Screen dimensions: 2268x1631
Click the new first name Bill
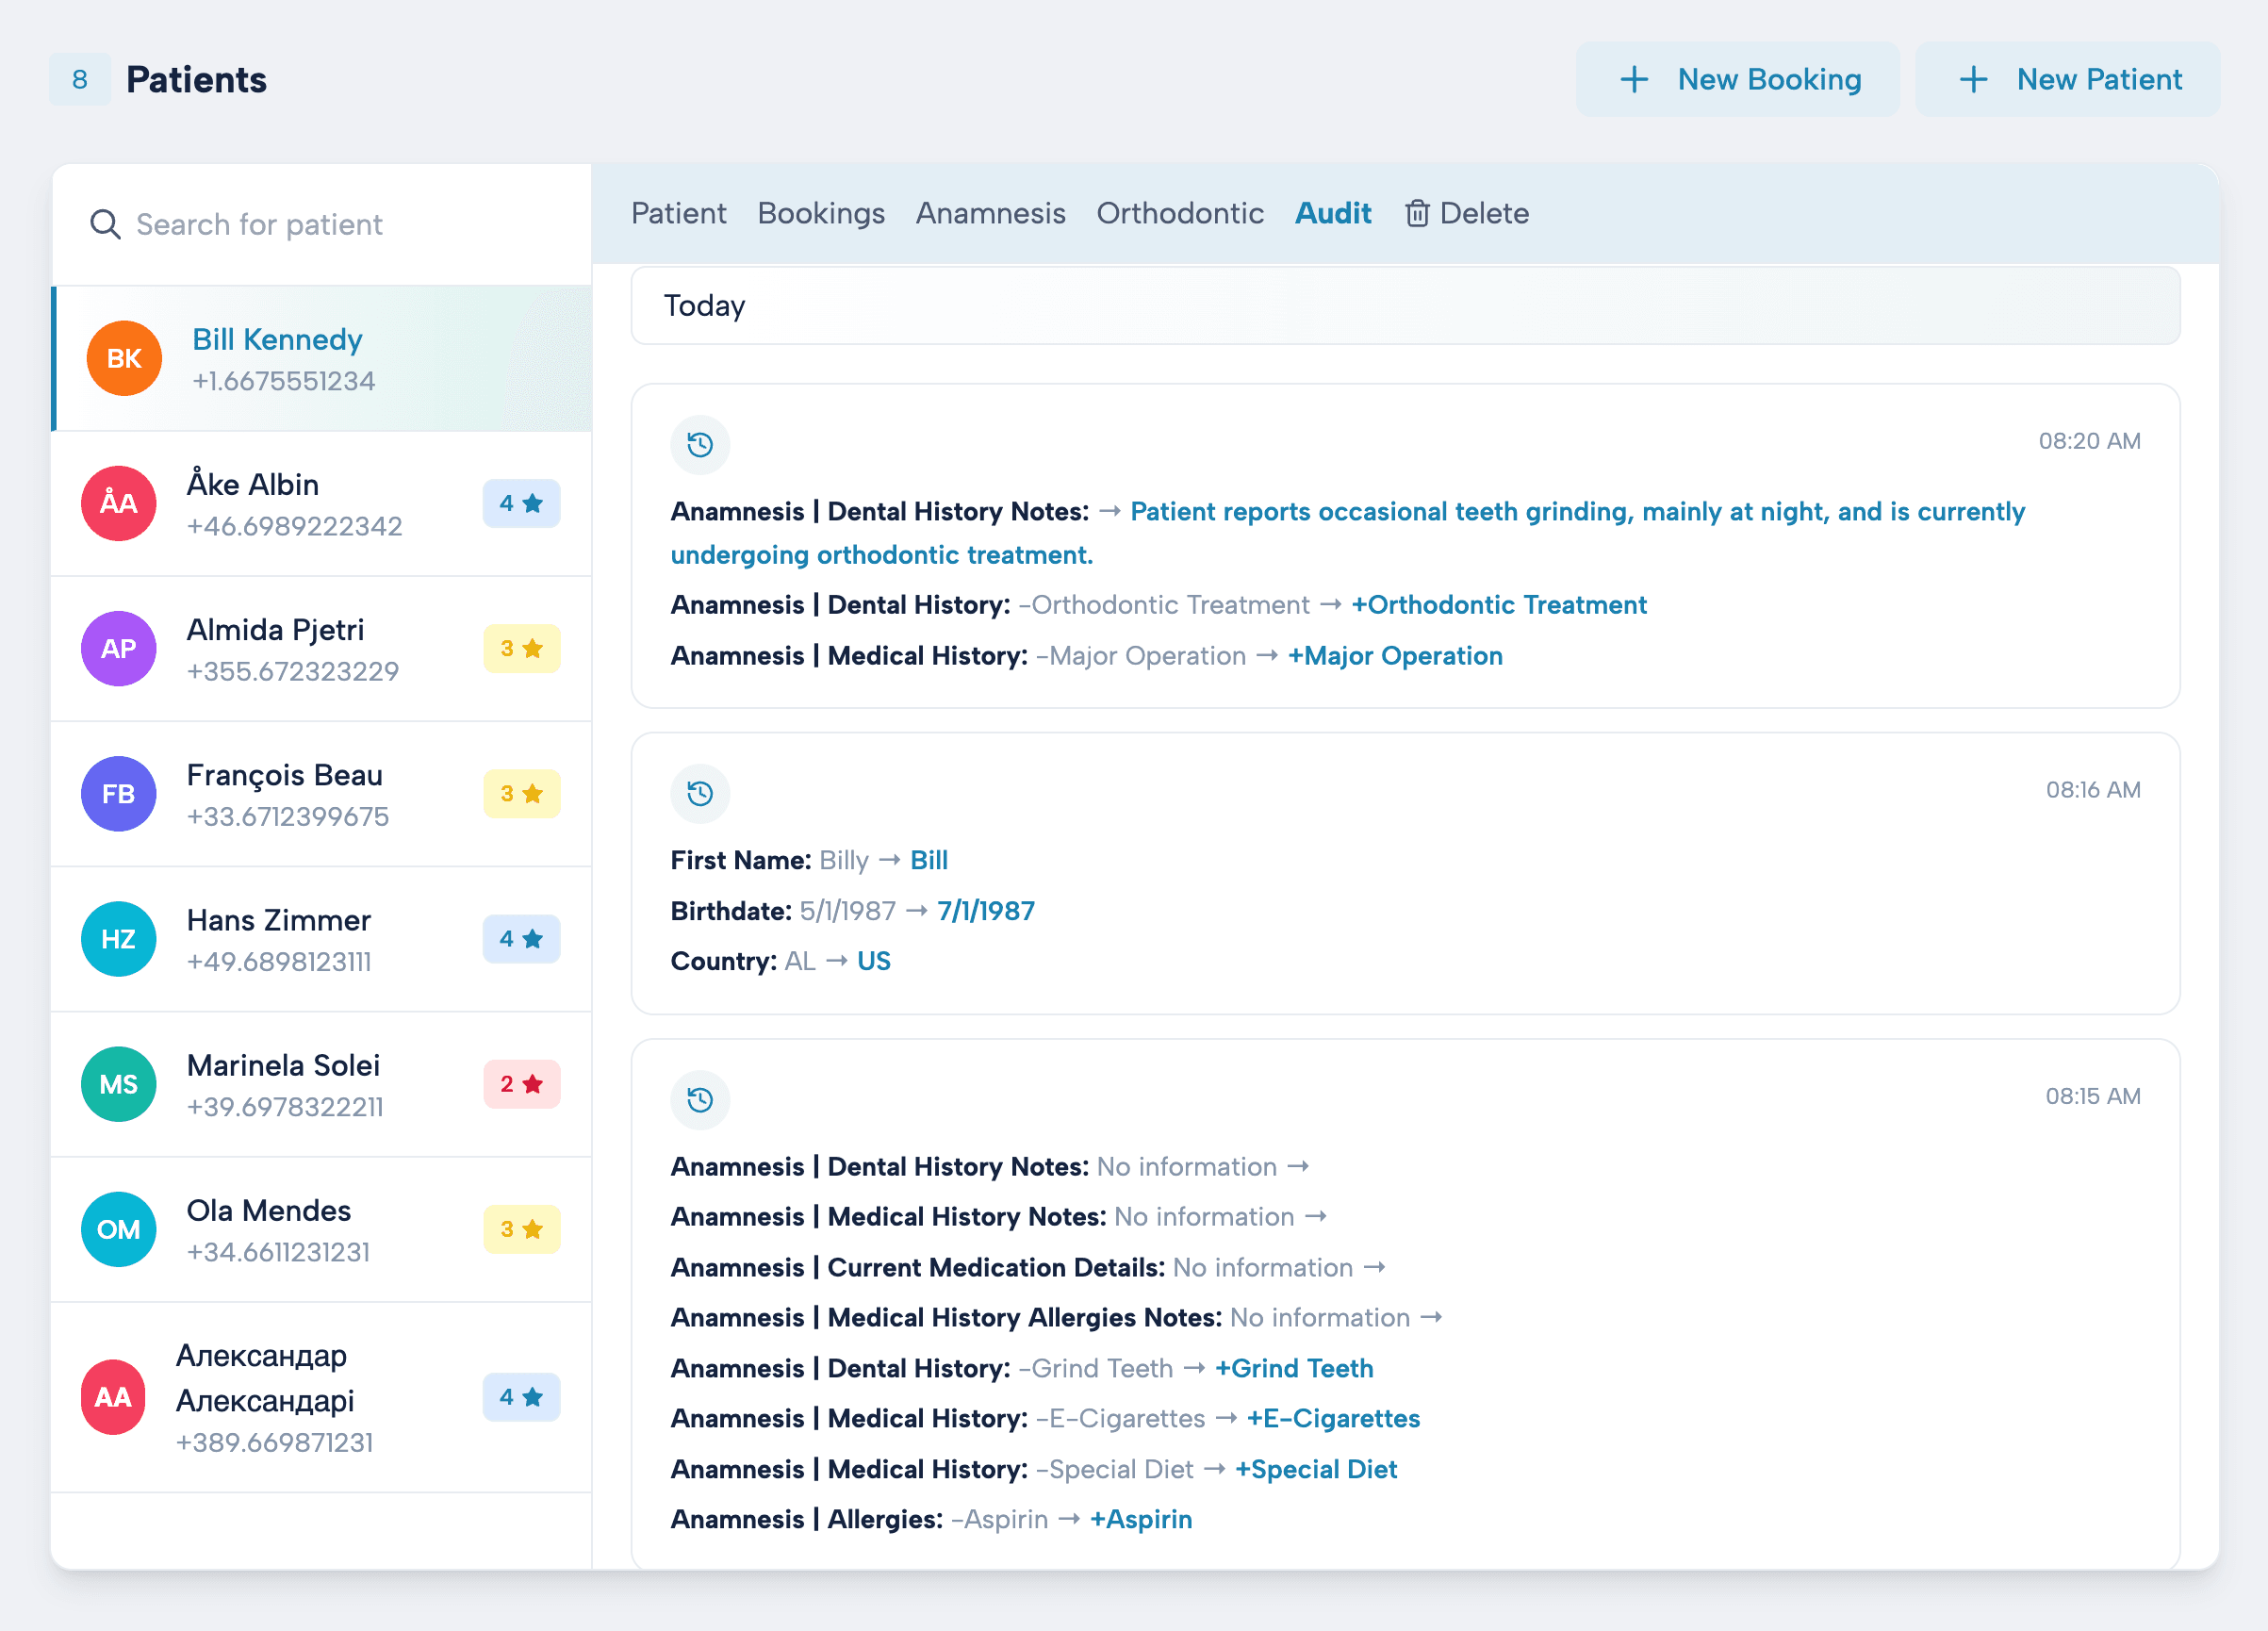point(929,860)
